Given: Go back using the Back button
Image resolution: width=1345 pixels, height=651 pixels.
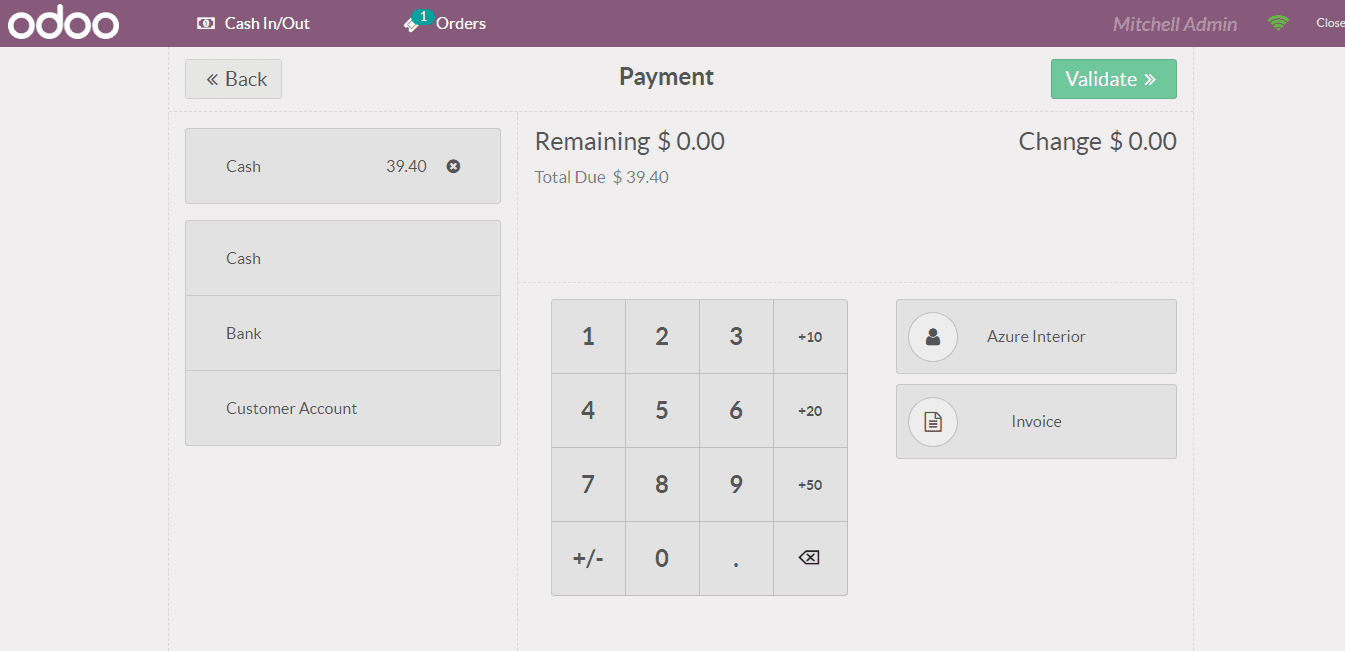Looking at the screenshot, I should 233,78.
